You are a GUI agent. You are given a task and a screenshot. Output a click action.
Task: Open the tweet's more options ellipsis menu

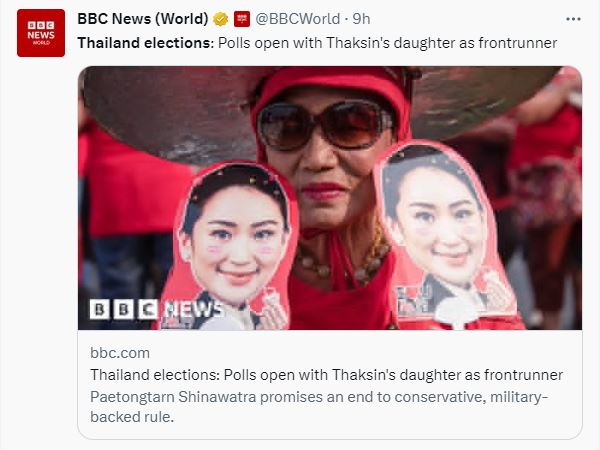573,19
